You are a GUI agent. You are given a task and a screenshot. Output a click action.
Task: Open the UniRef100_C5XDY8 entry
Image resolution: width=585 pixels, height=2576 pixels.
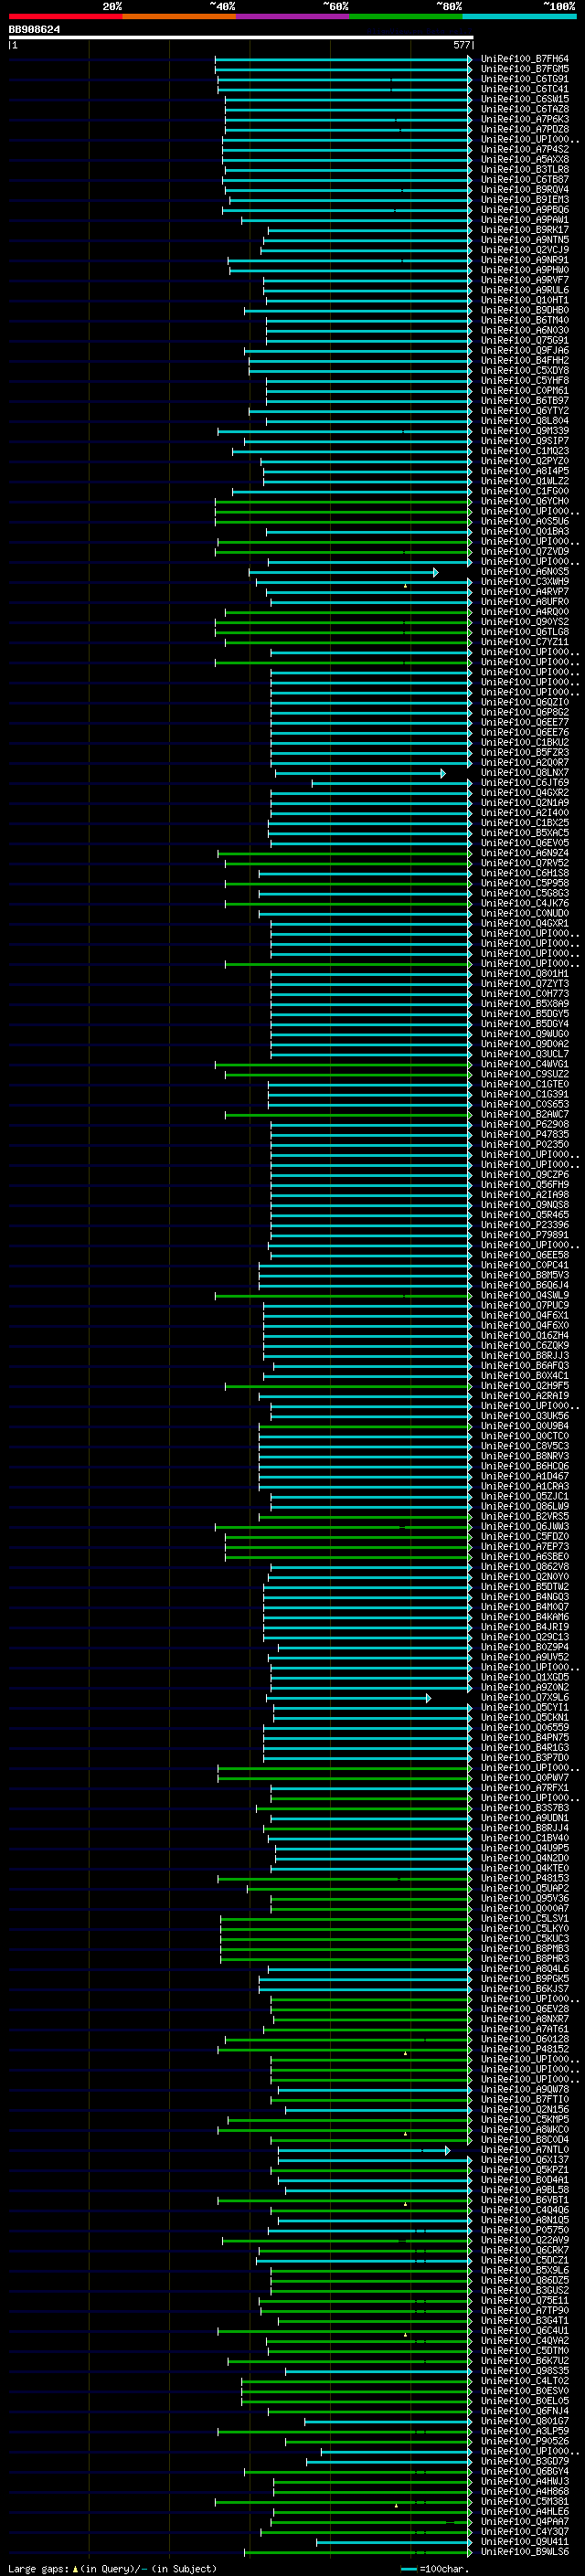tap(524, 370)
